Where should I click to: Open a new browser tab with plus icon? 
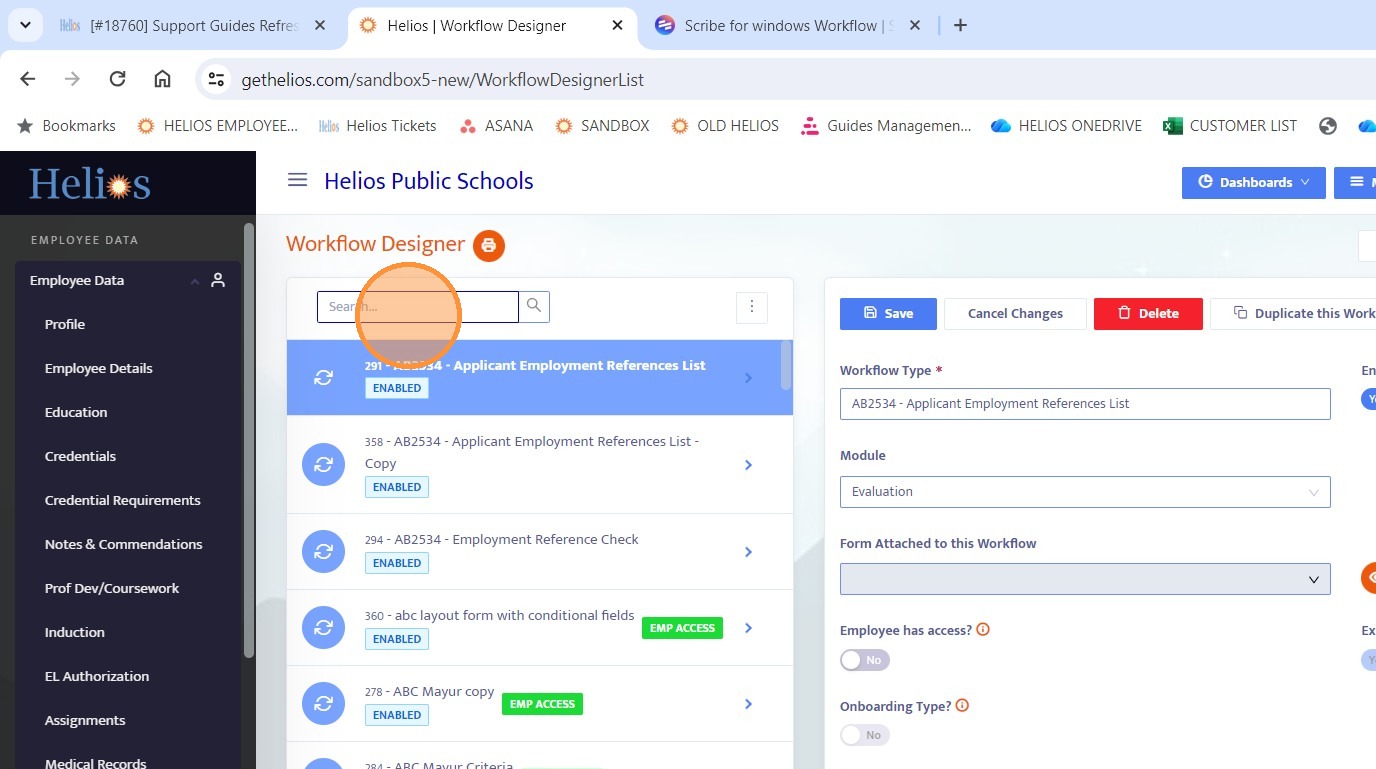(x=960, y=25)
